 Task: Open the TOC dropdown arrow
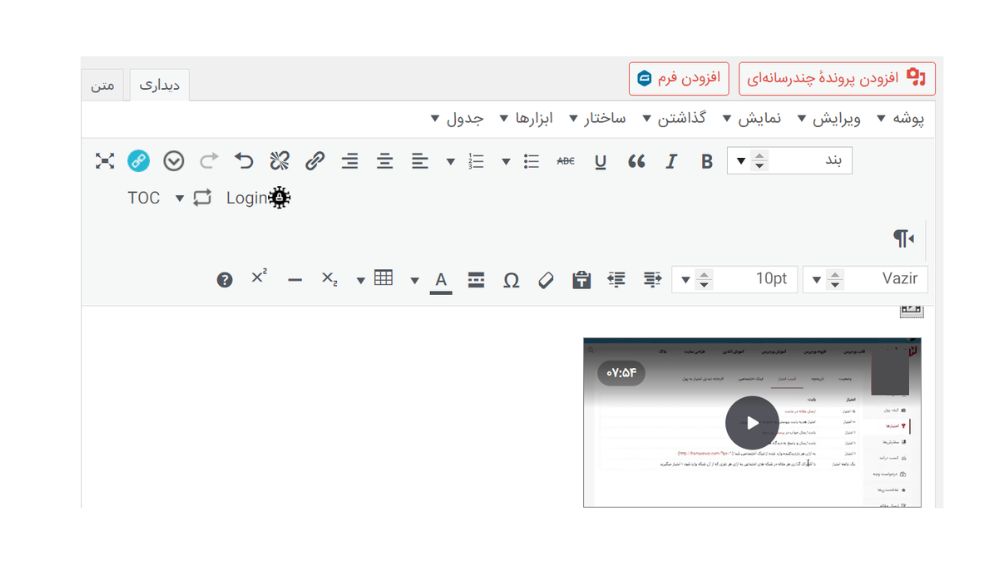click(x=180, y=198)
